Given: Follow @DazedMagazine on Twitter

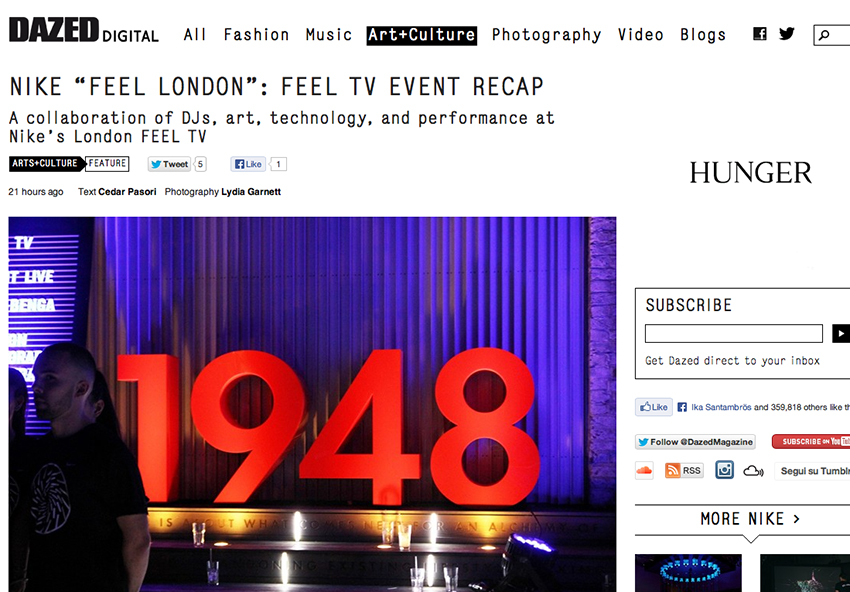Looking at the screenshot, I should 696,442.
